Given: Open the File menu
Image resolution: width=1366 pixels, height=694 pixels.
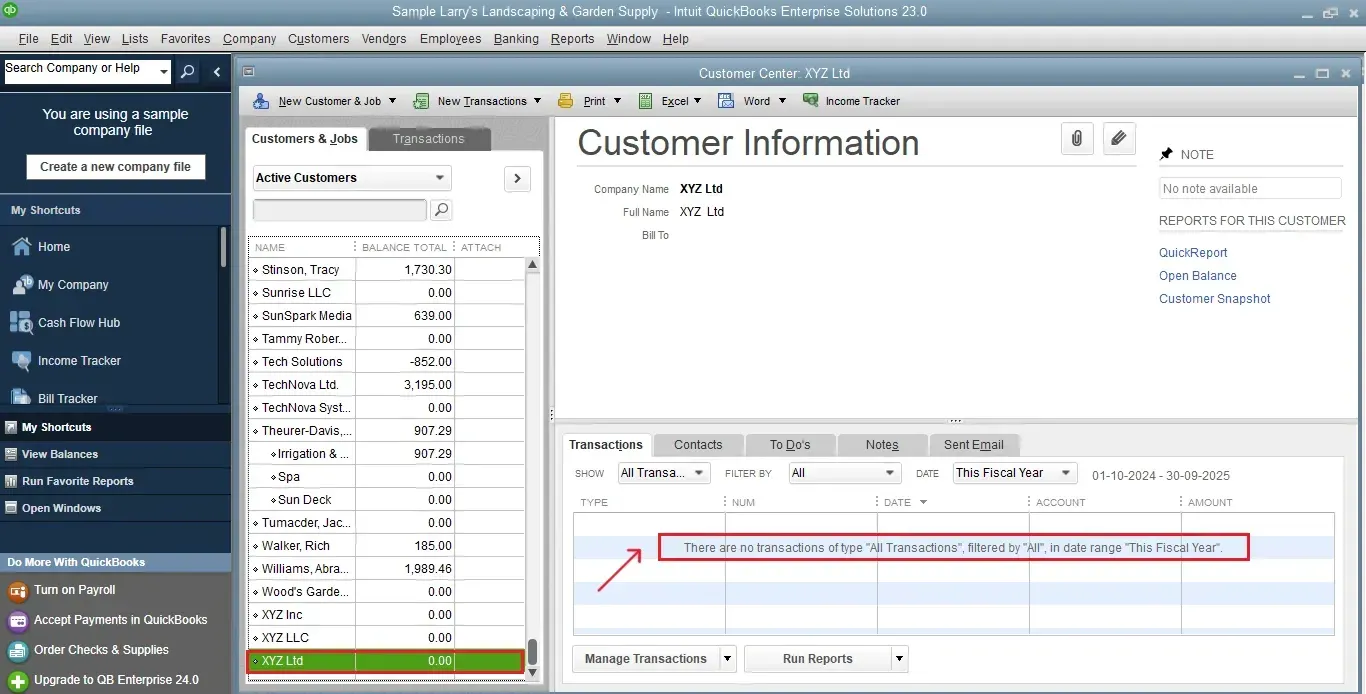Looking at the screenshot, I should (28, 39).
